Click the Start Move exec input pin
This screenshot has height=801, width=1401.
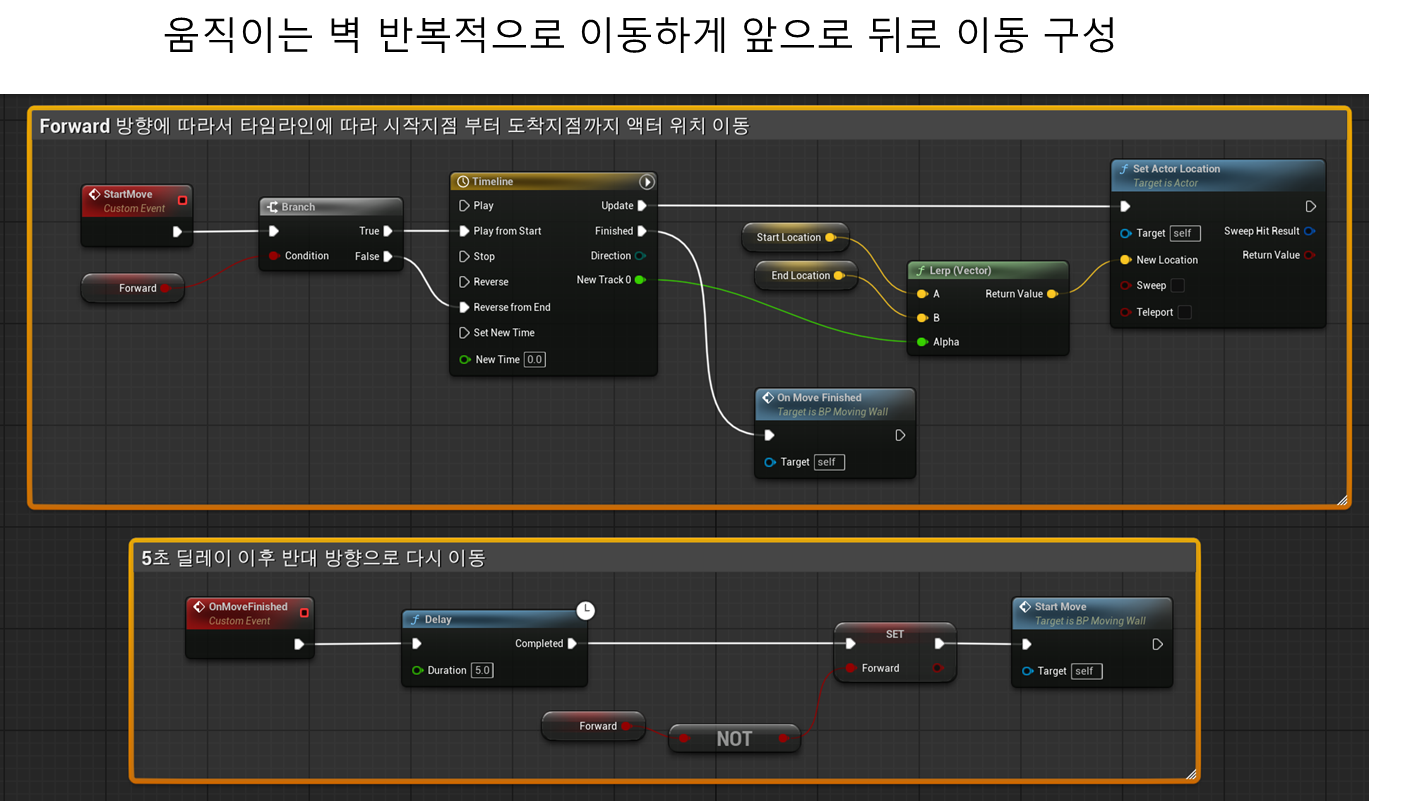coord(1027,644)
